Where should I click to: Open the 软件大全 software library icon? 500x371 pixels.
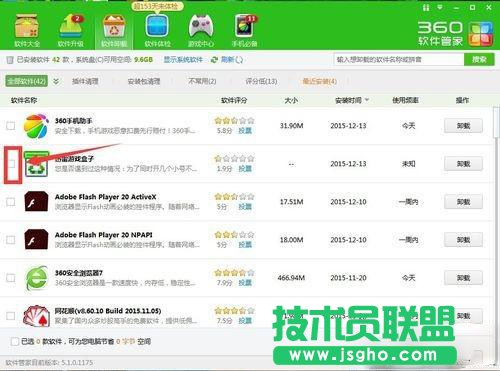point(27,31)
